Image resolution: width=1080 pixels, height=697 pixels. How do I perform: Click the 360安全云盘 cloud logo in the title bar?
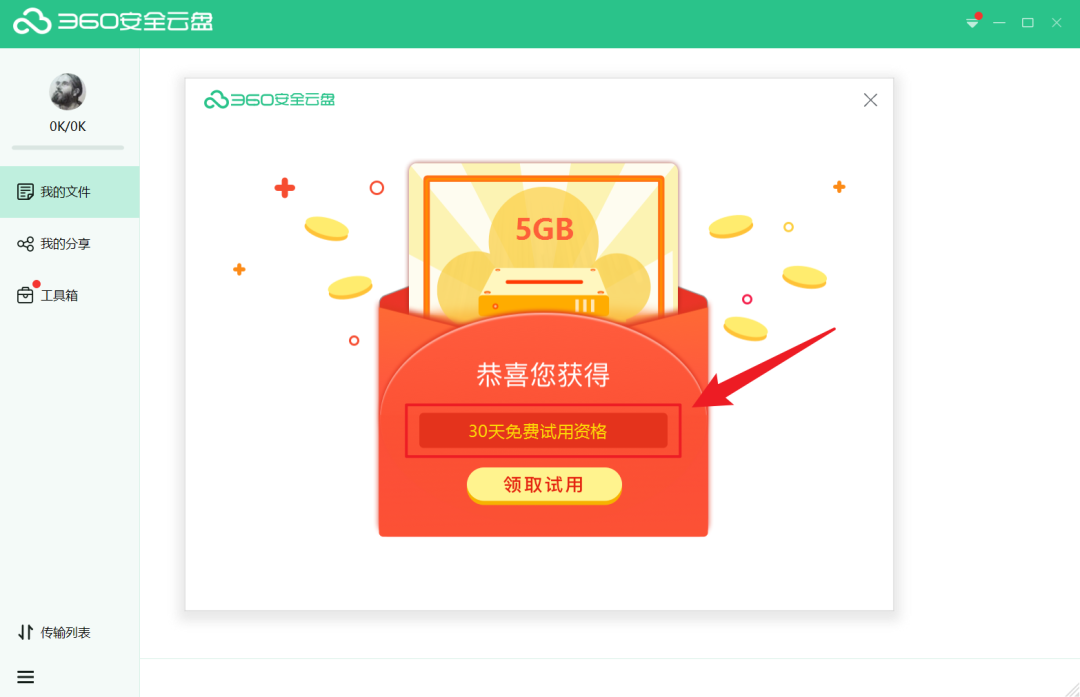point(114,21)
